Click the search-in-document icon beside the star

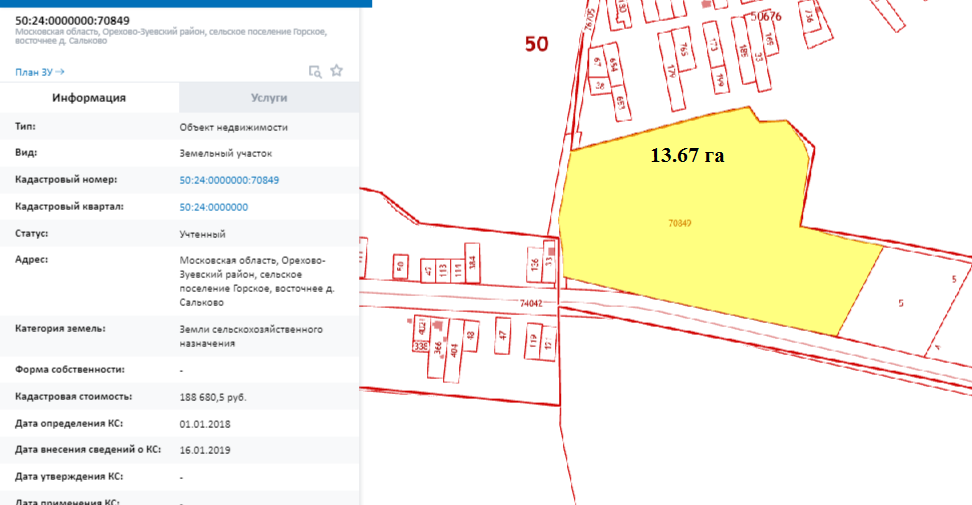coord(314,71)
